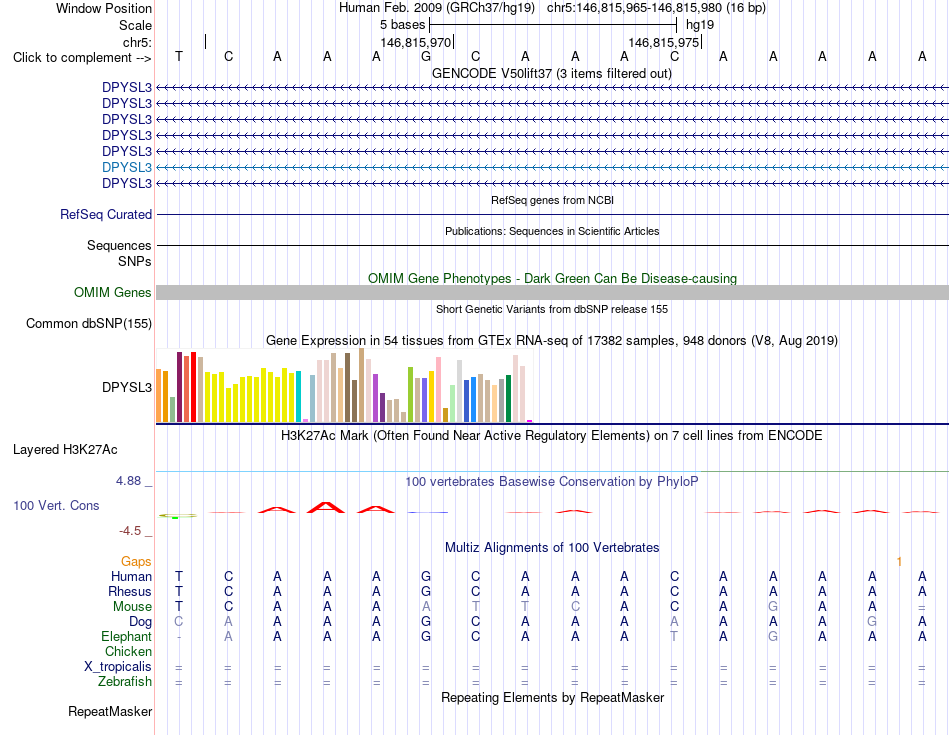
Task: Open 'Publications: Sequences in Scientific Articles' title
Action: 552,231
